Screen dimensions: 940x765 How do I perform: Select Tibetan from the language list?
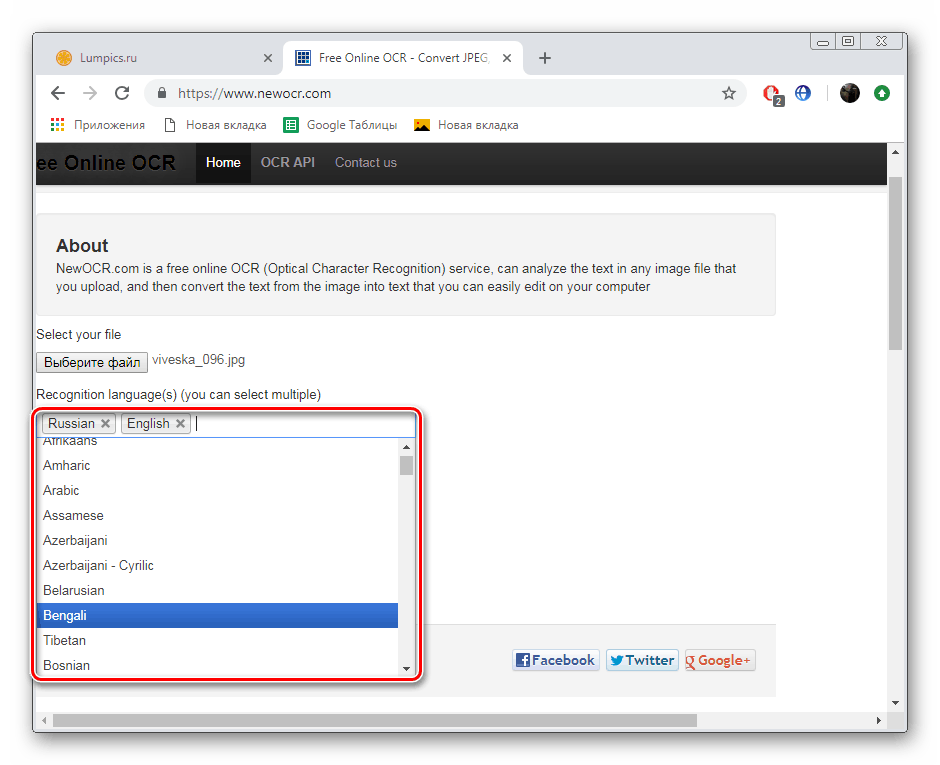coord(217,640)
